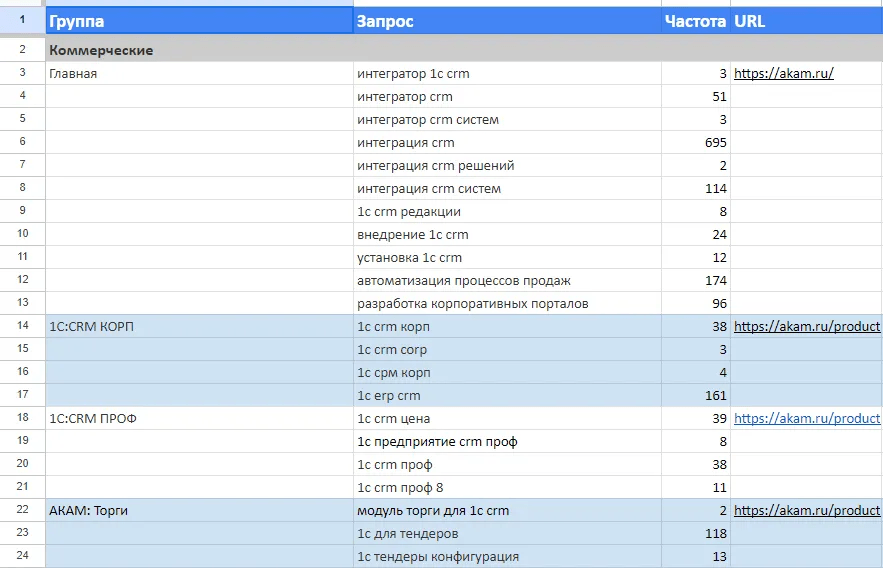Select row 14 via its row header
Viewport: 883px width, 568px height.
click(22, 327)
